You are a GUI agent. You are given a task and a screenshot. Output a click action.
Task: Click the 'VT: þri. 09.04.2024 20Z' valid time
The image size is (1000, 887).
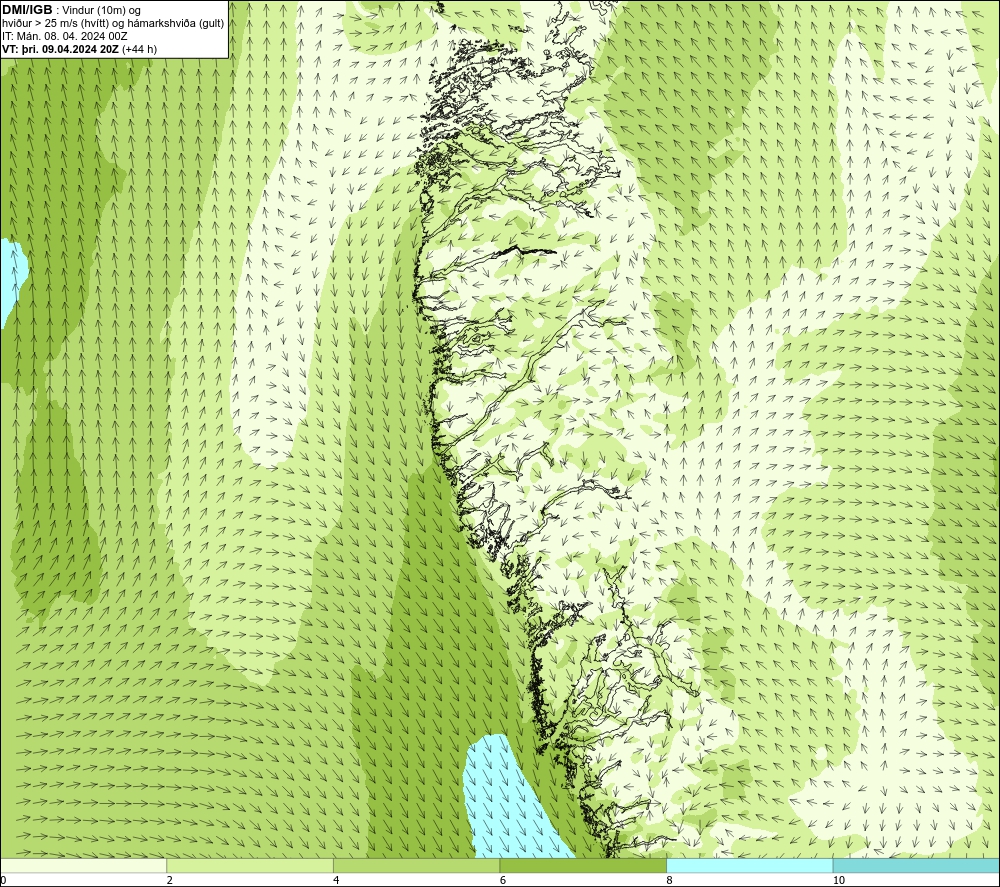tap(61, 49)
